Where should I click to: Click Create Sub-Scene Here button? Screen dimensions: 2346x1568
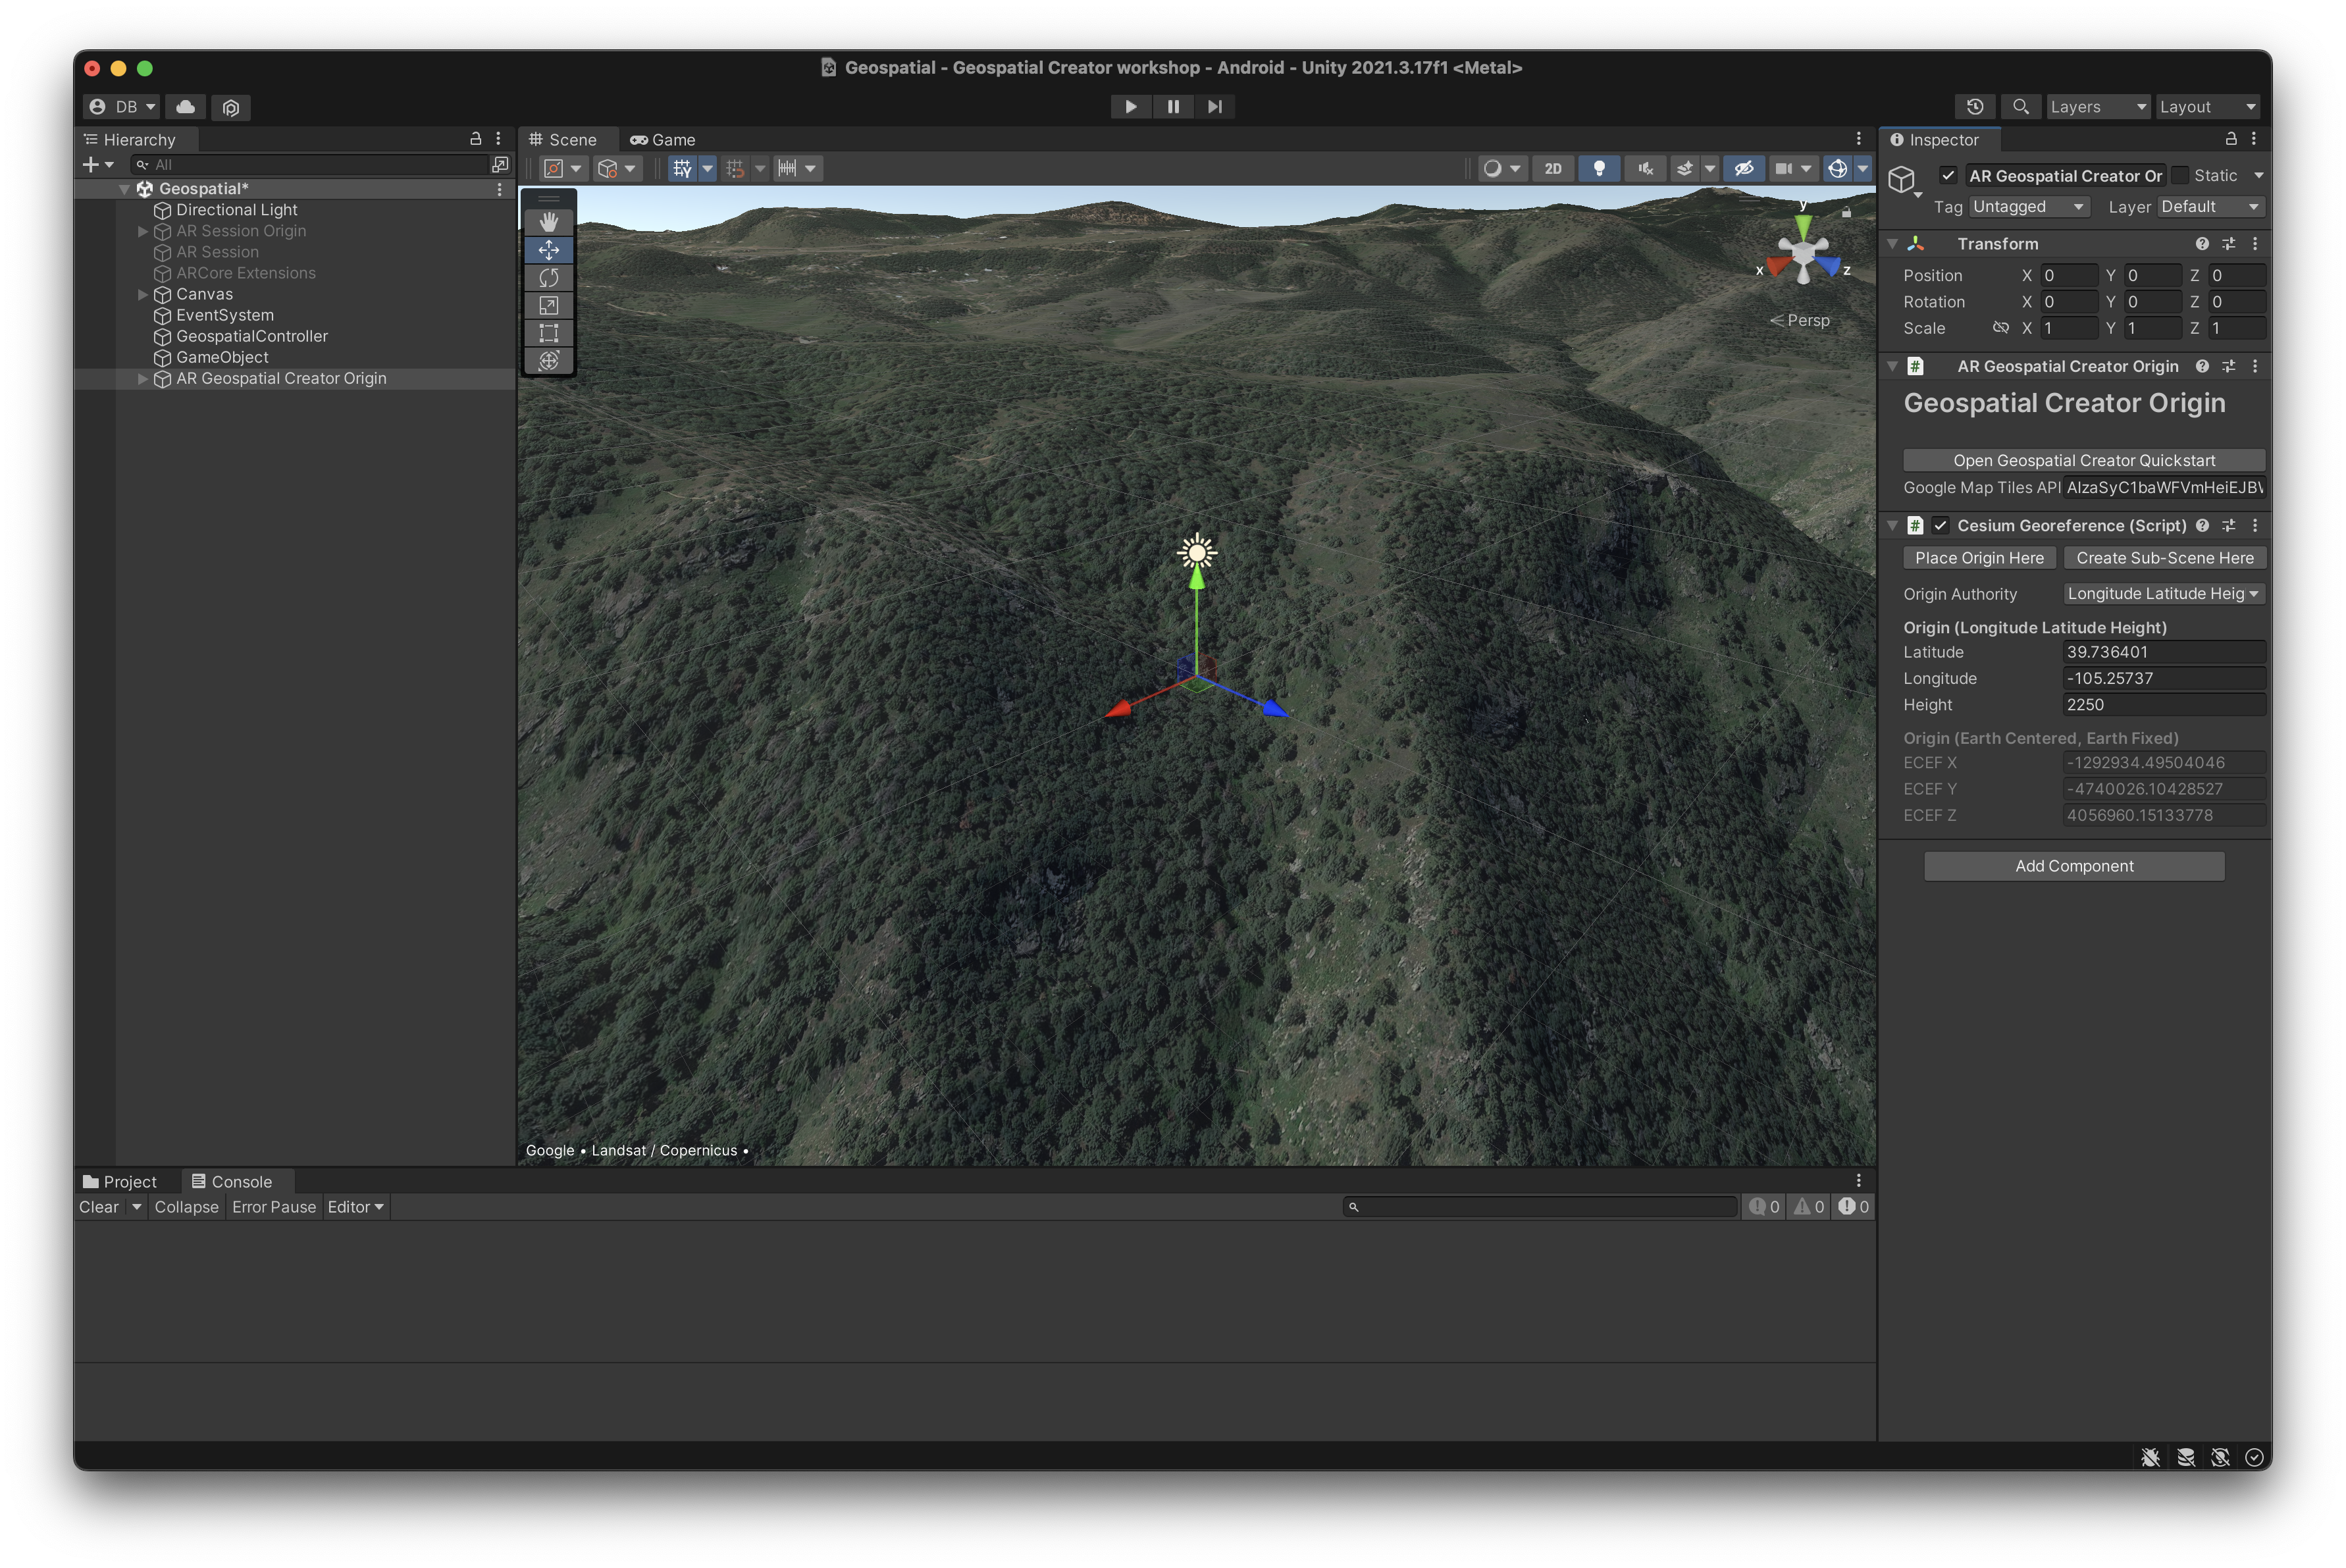2164,556
